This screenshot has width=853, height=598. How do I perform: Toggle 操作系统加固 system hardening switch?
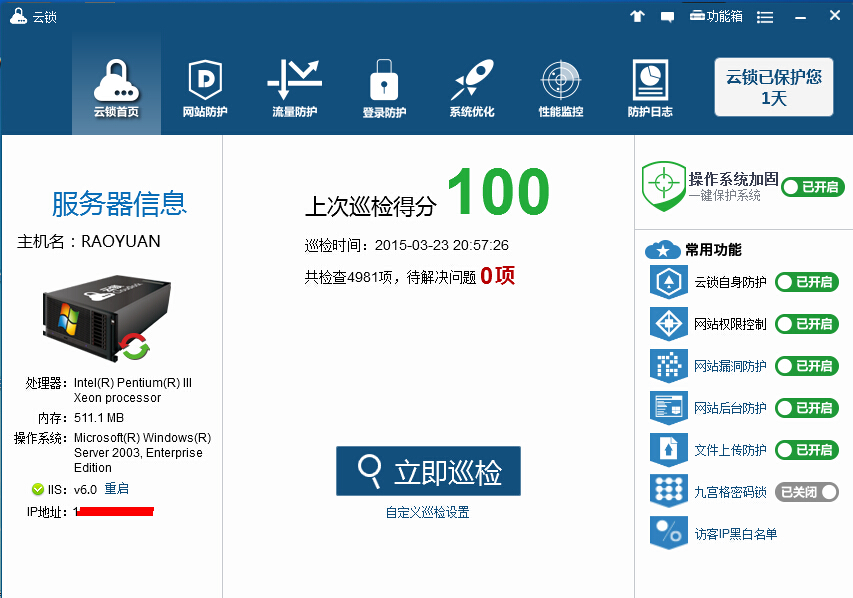tap(812, 187)
